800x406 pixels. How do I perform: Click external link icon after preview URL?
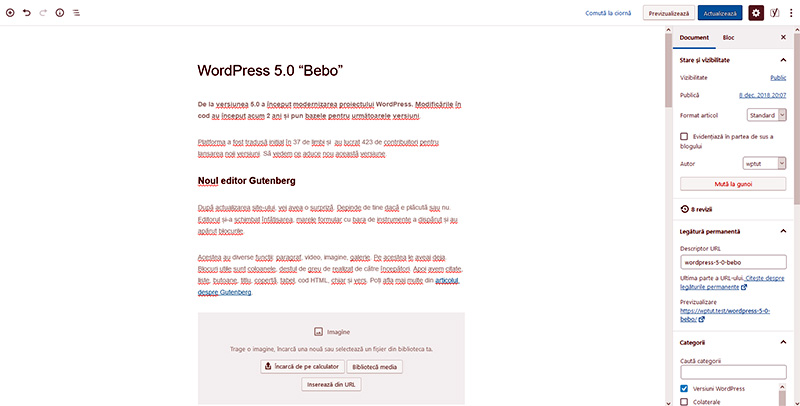pos(702,319)
